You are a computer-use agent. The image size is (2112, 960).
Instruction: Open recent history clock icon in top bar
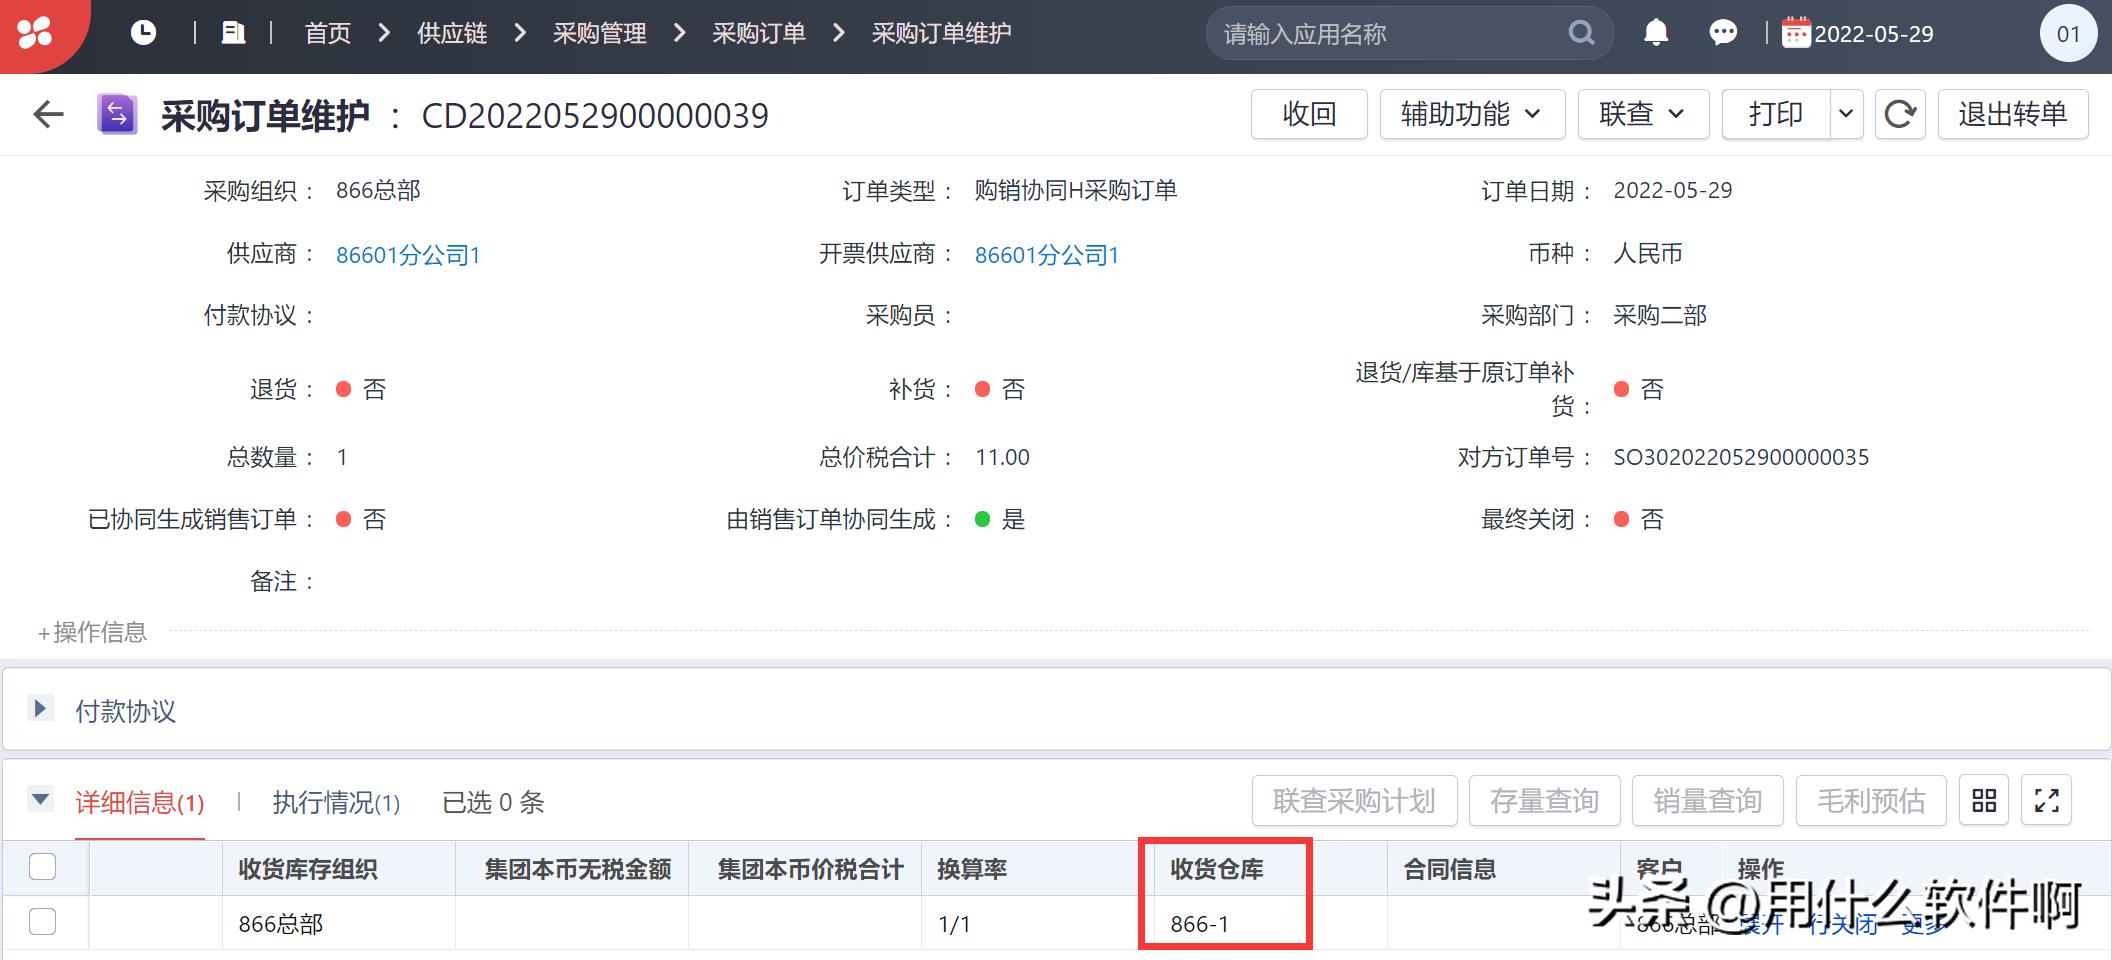pos(143,32)
